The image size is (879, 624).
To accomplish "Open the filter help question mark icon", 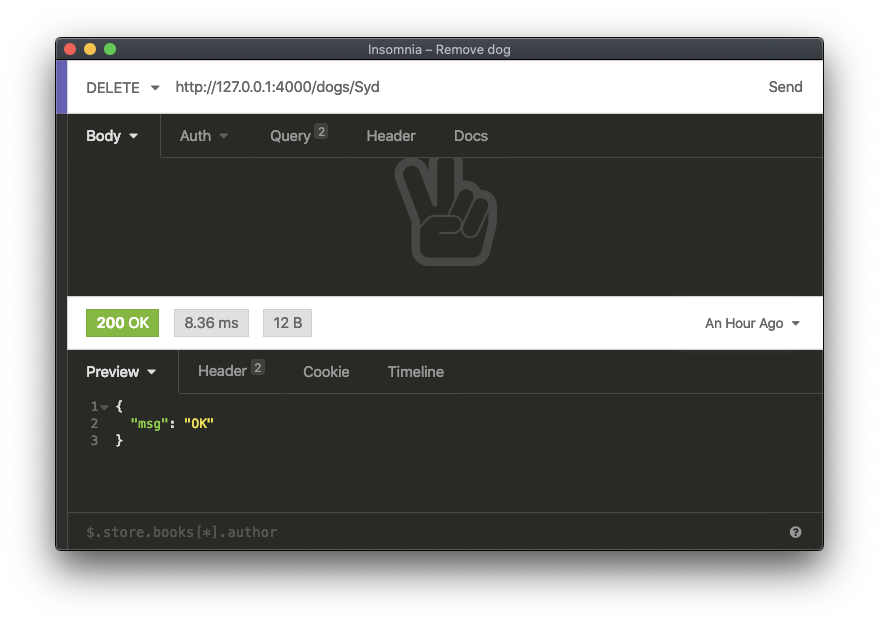I will (x=795, y=532).
